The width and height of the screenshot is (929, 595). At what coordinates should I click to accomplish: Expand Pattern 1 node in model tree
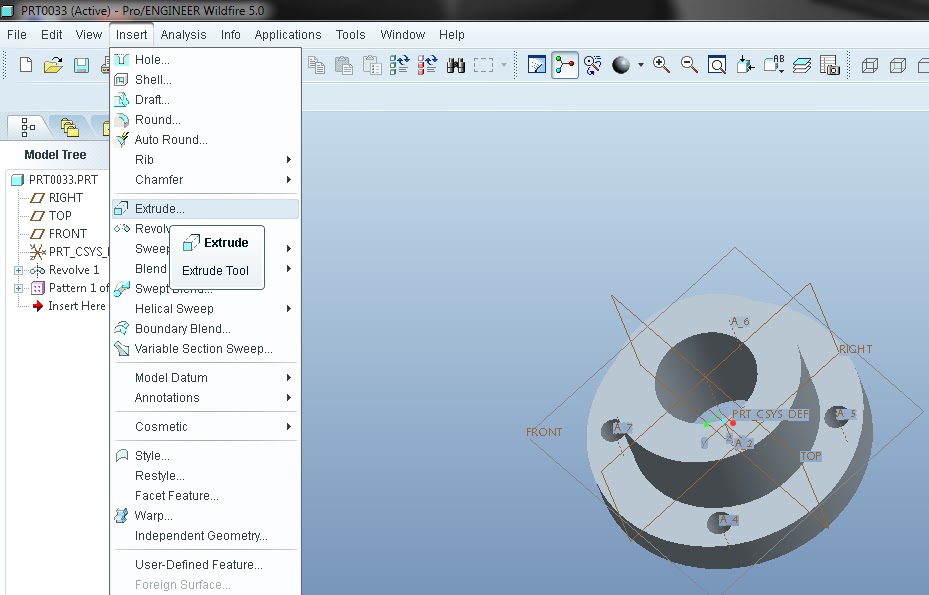point(18,289)
